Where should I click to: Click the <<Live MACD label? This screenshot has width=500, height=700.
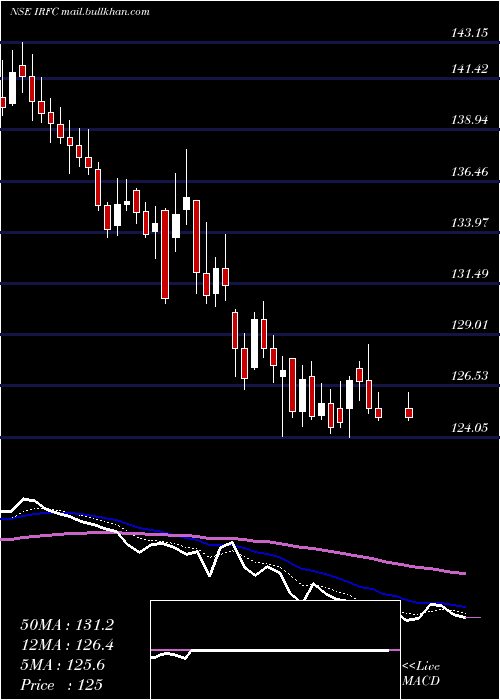tap(421, 674)
